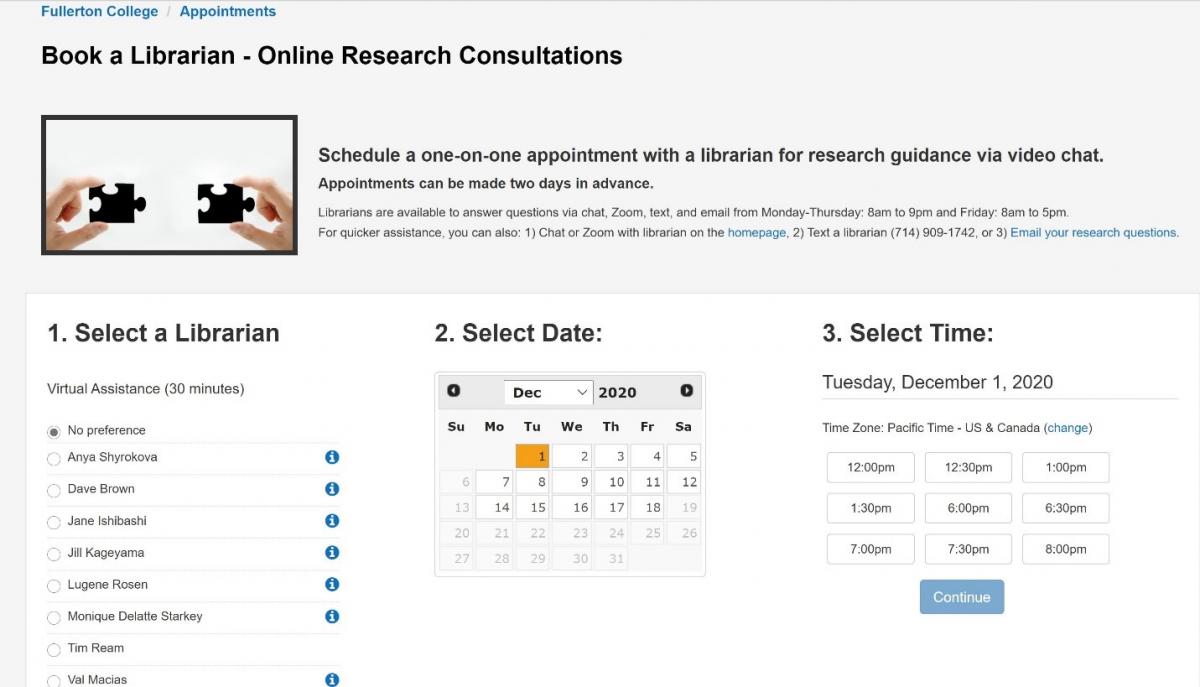Image resolution: width=1200 pixels, height=687 pixels.
Task: Go to previous month in calendar
Action: pos(454,391)
